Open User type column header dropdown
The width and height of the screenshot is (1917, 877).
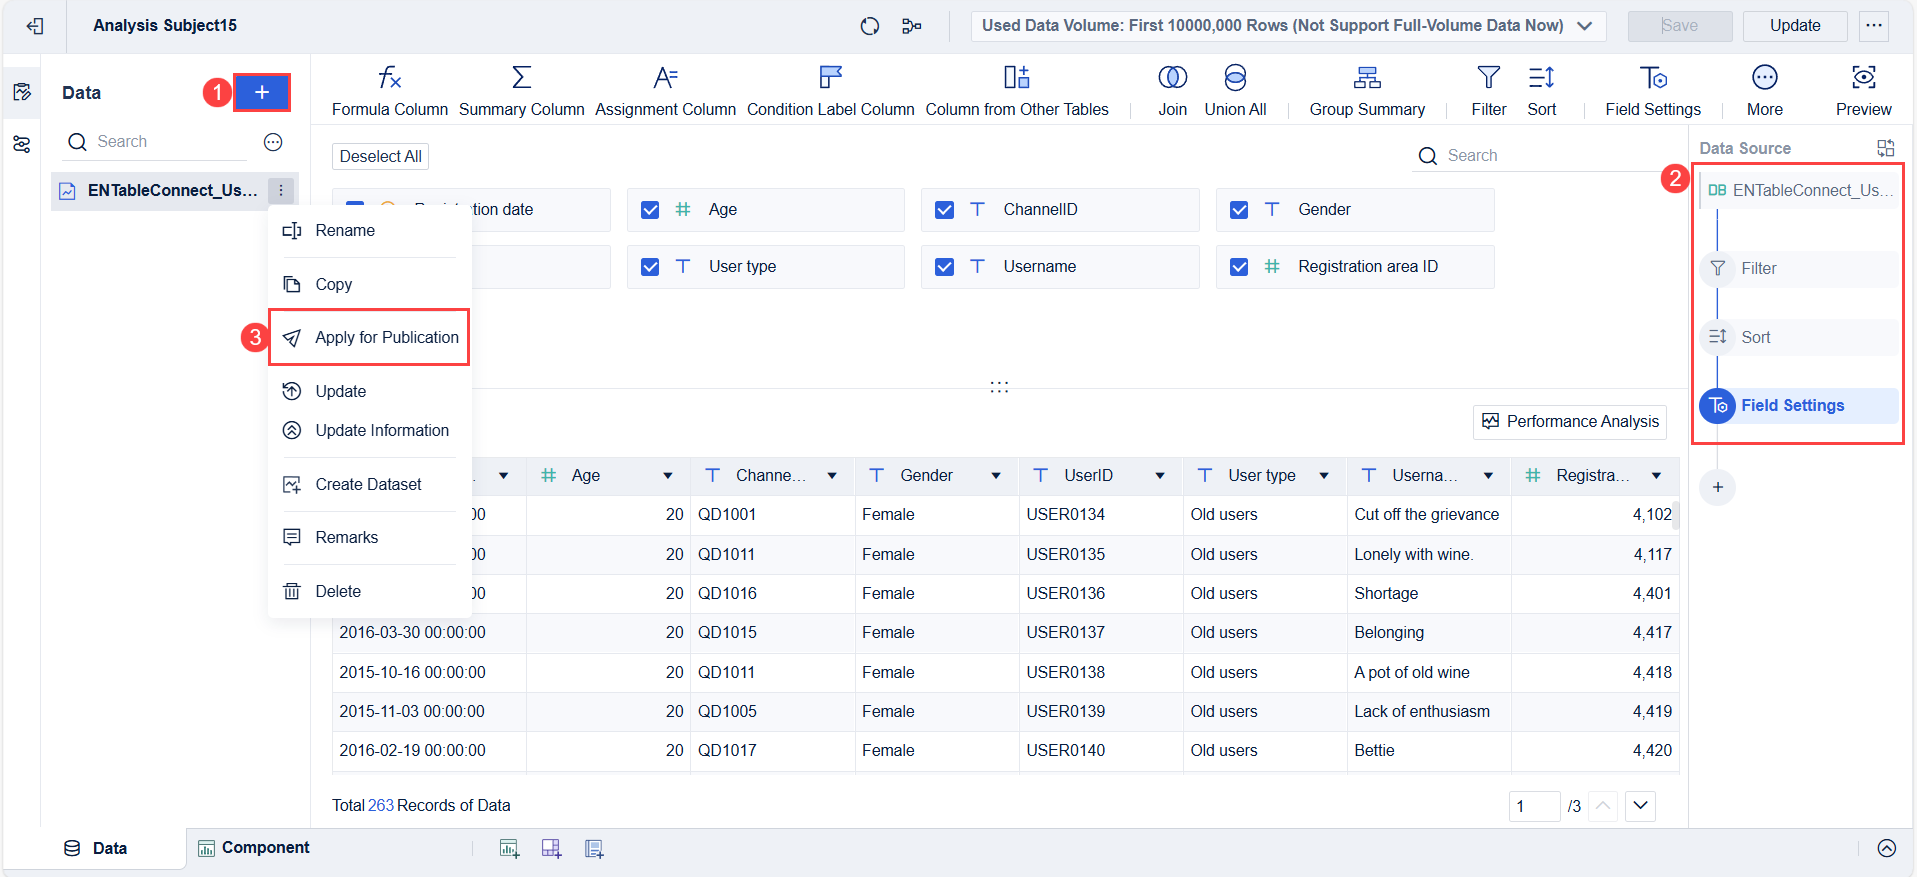(1324, 476)
